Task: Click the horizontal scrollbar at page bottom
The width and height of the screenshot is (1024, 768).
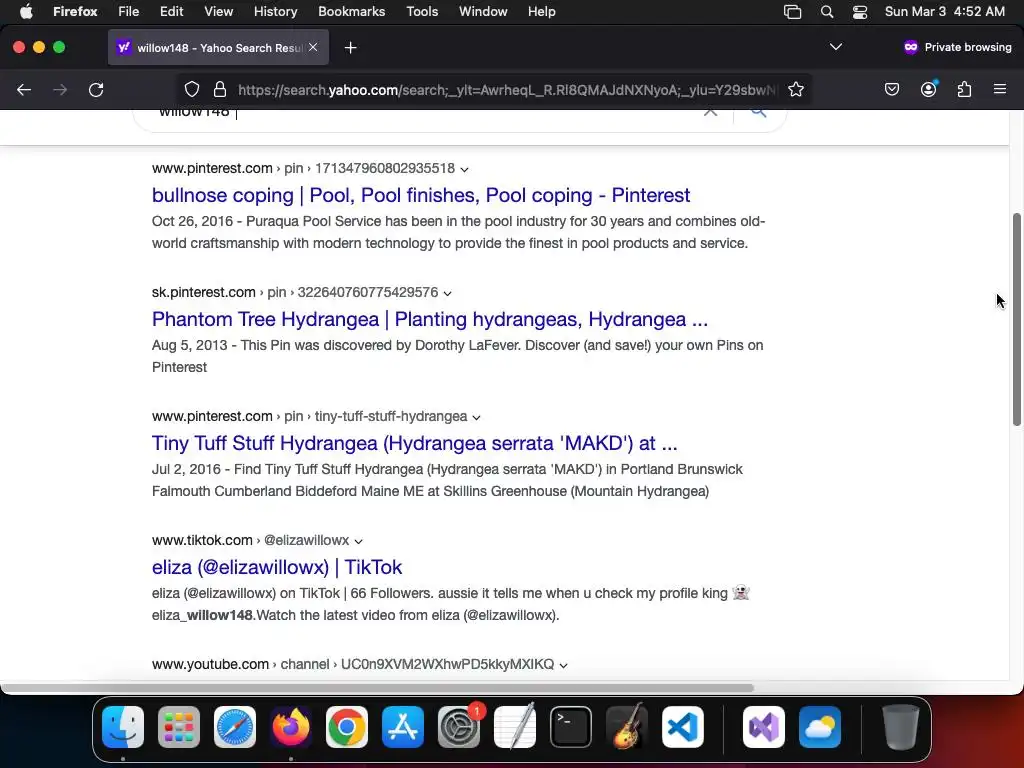Action: (377, 688)
